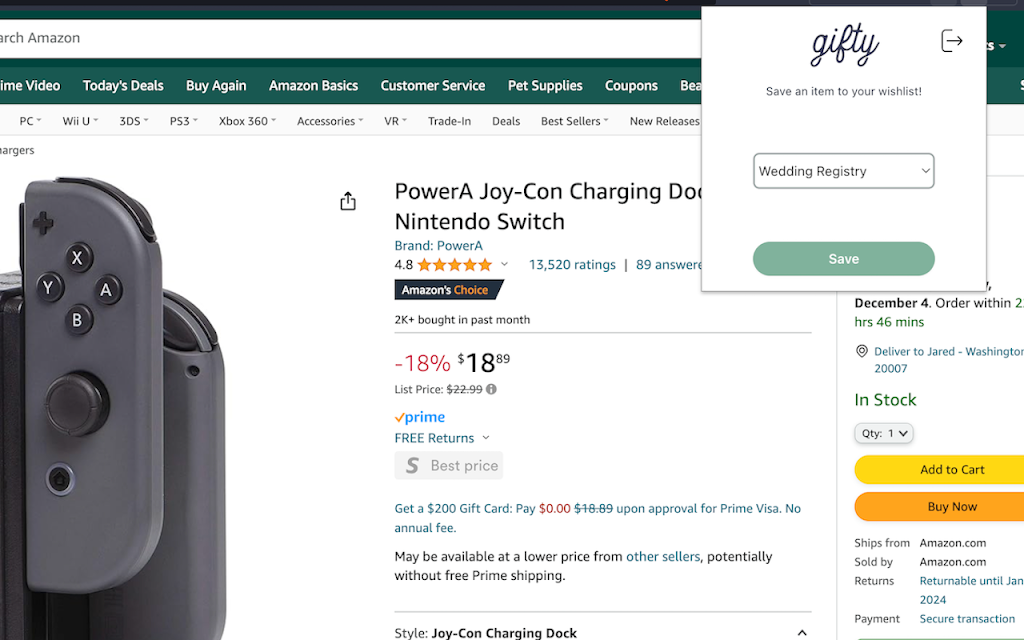The height and width of the screenshot is (640, 1024).
Task: Click the Amazon's Choice badge
Action: pos(449,290)
